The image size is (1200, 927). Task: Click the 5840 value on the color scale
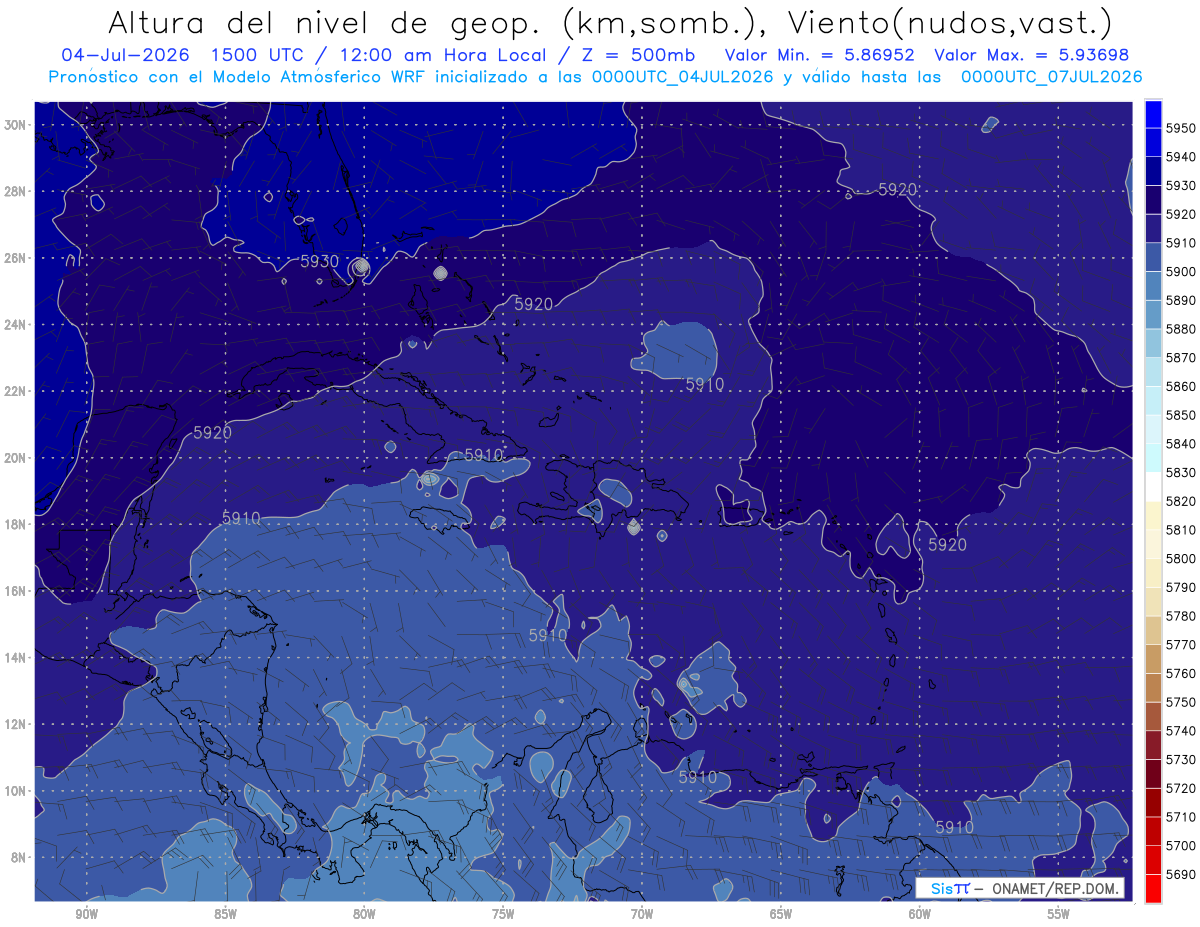point(1181,444)
